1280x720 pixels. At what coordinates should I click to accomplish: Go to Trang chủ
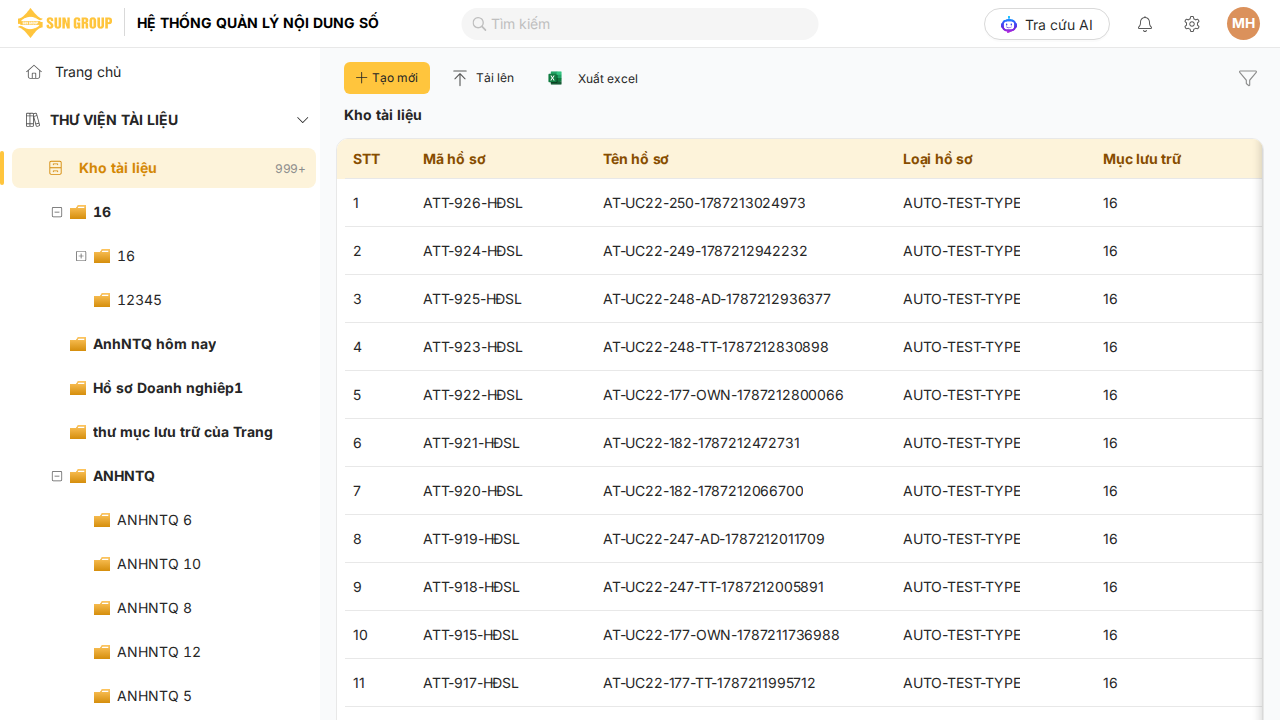[88, 72]
